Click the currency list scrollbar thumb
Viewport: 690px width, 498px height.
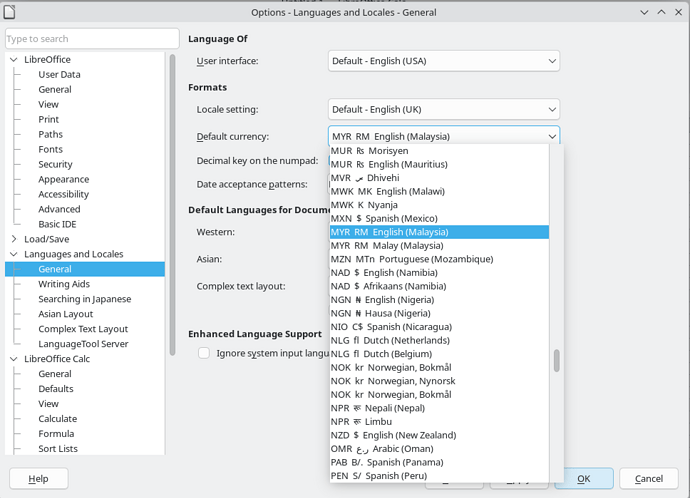(x=557, y=360)
